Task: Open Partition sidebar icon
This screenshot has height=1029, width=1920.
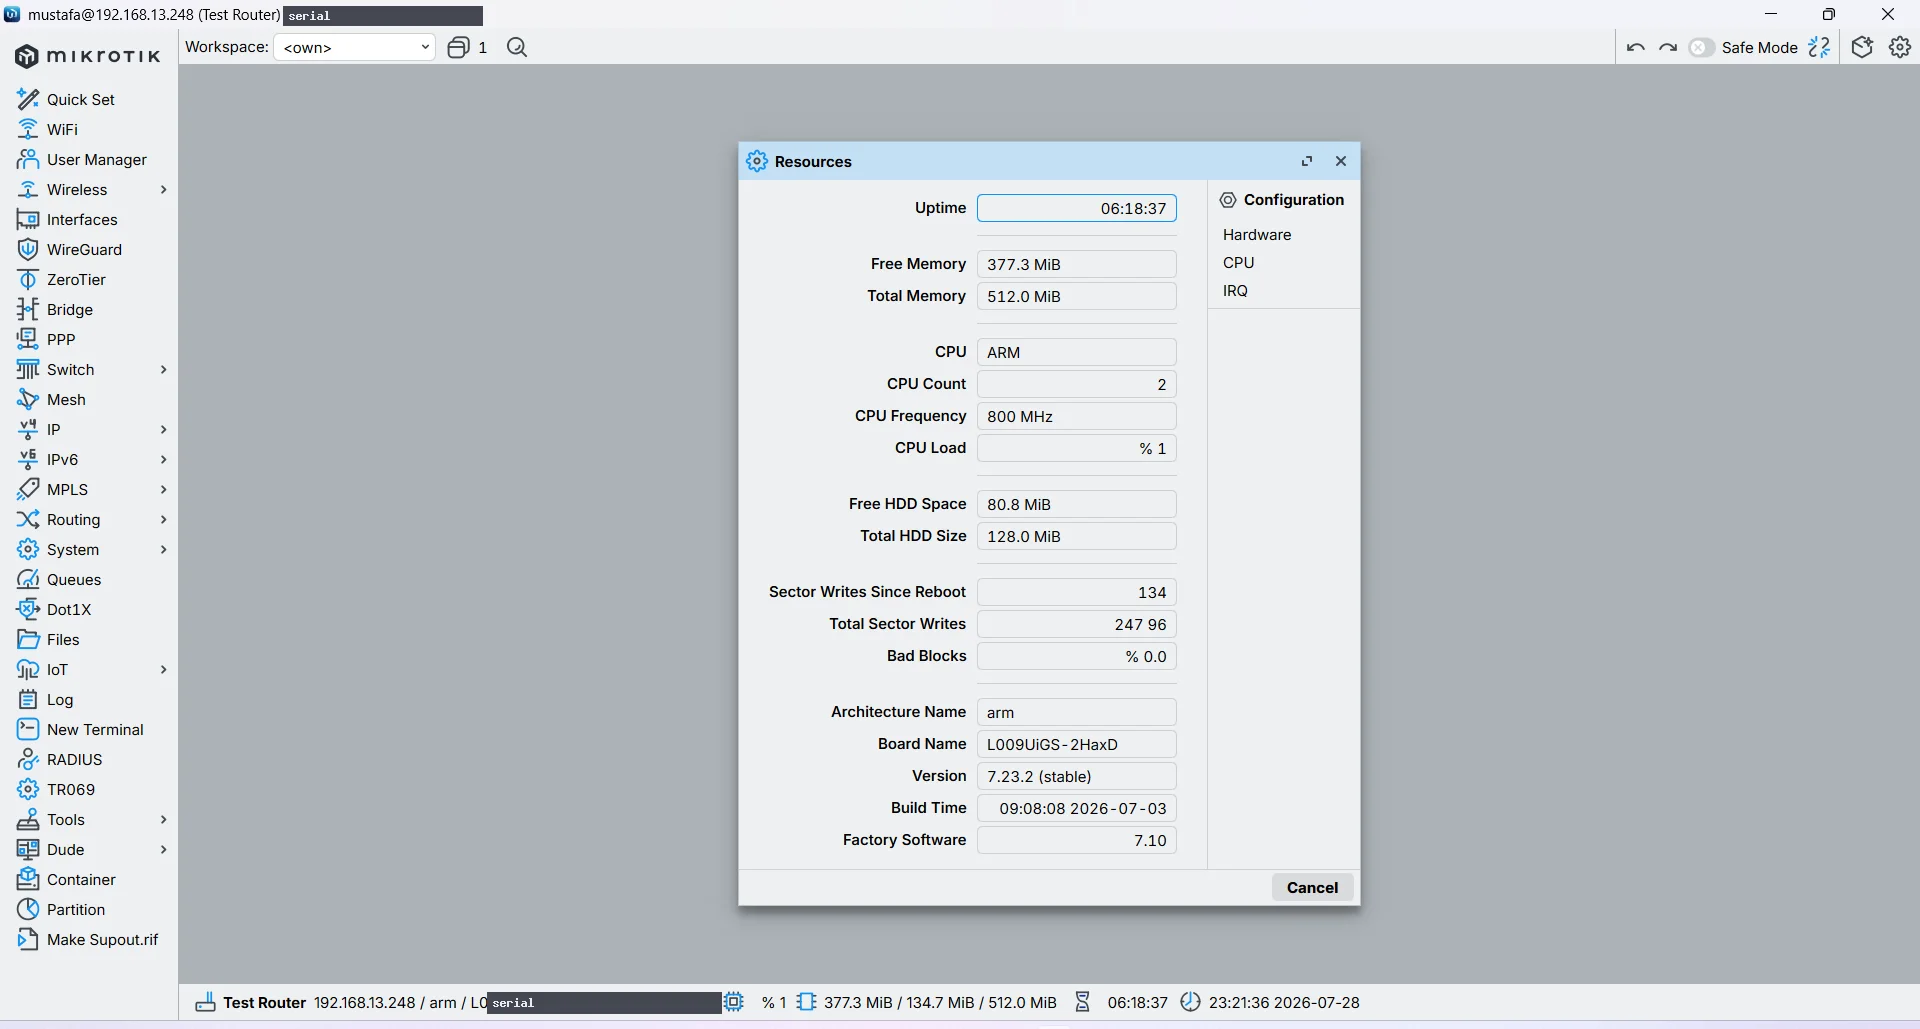Action: [28, 909]
